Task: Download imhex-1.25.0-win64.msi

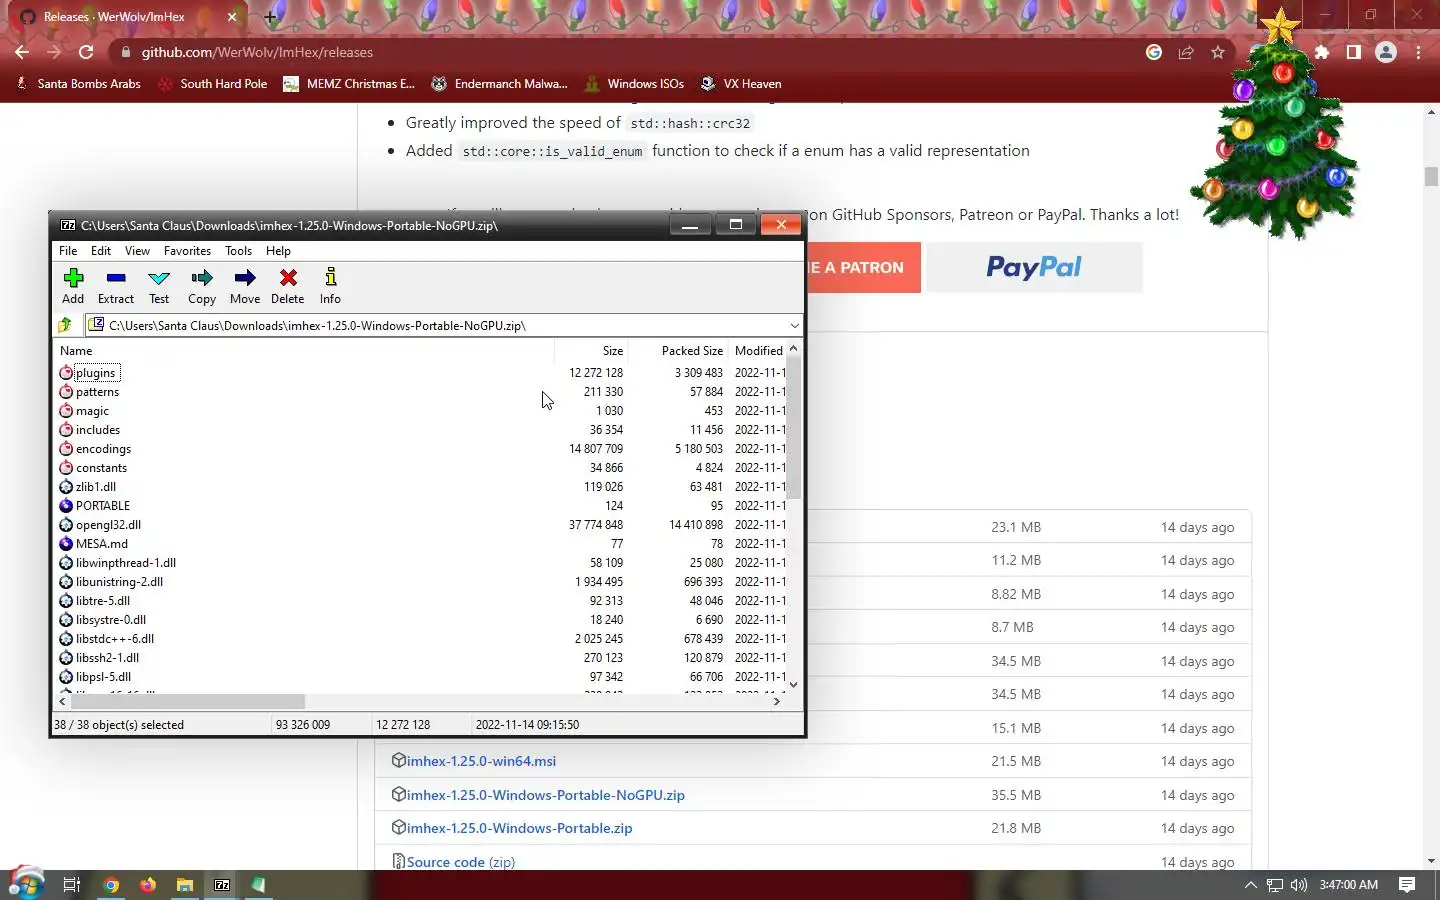Action: pos(481,761)
